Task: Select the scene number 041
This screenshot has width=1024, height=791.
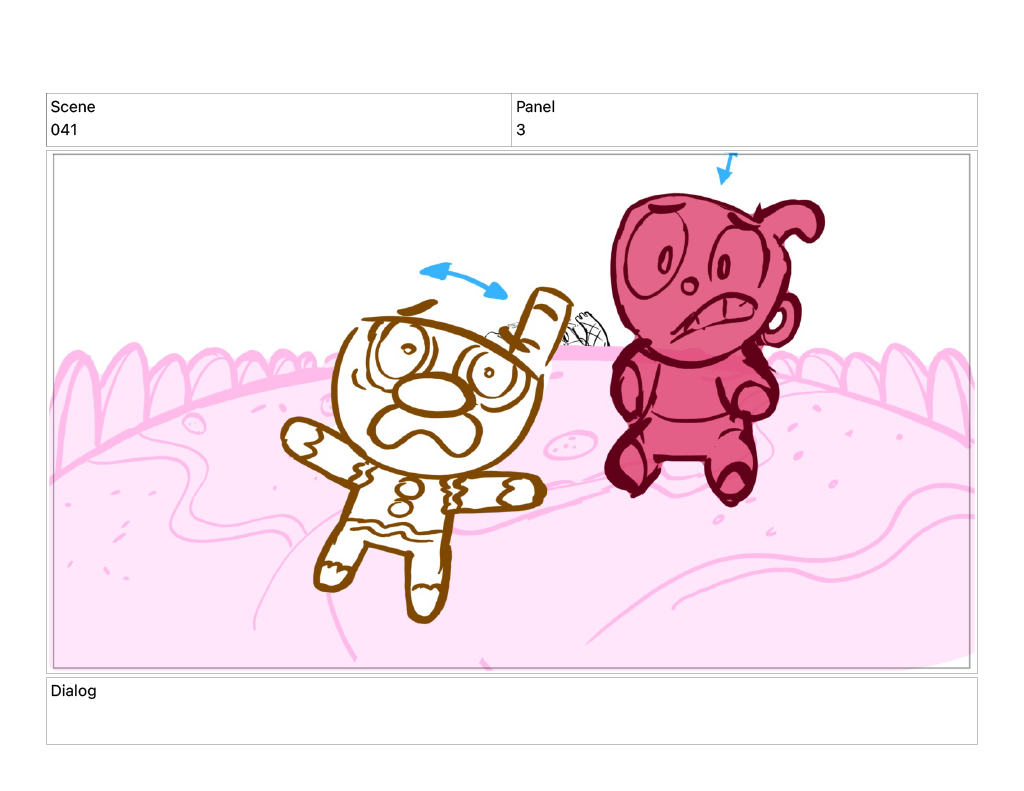Action: coord(64,130)
